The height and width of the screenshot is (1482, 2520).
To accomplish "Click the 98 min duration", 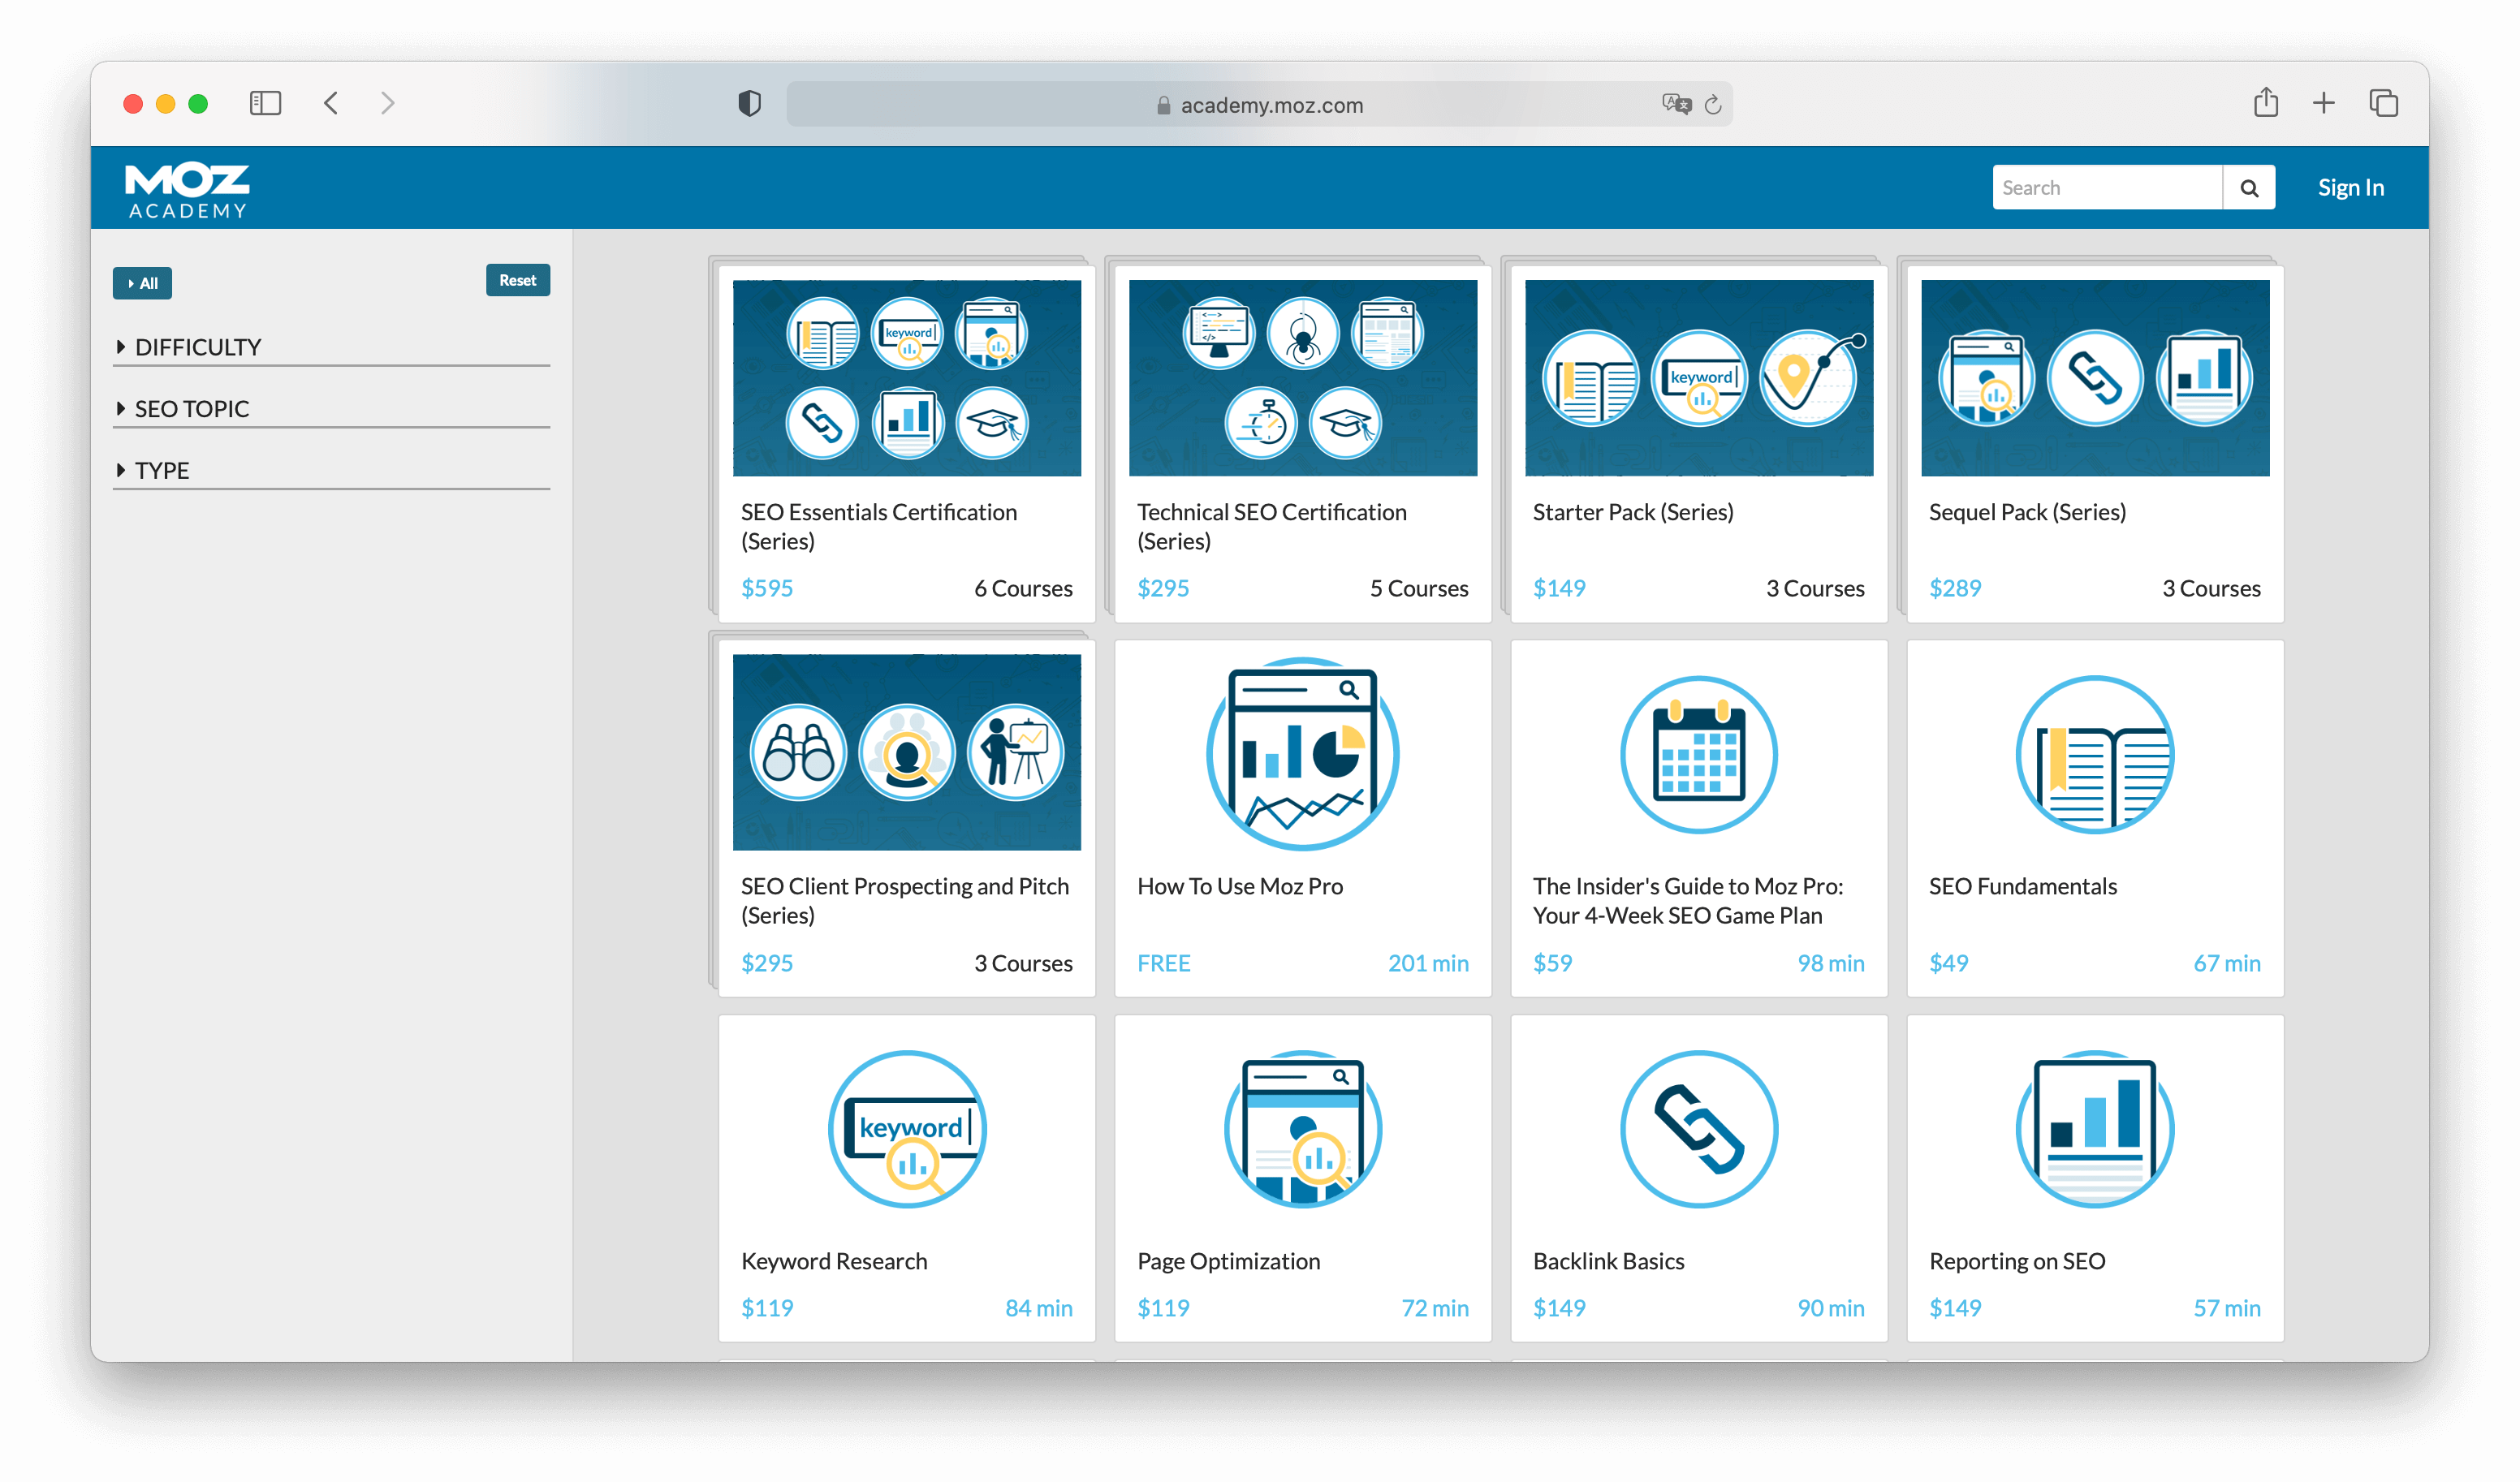I will coord(1830,963).
